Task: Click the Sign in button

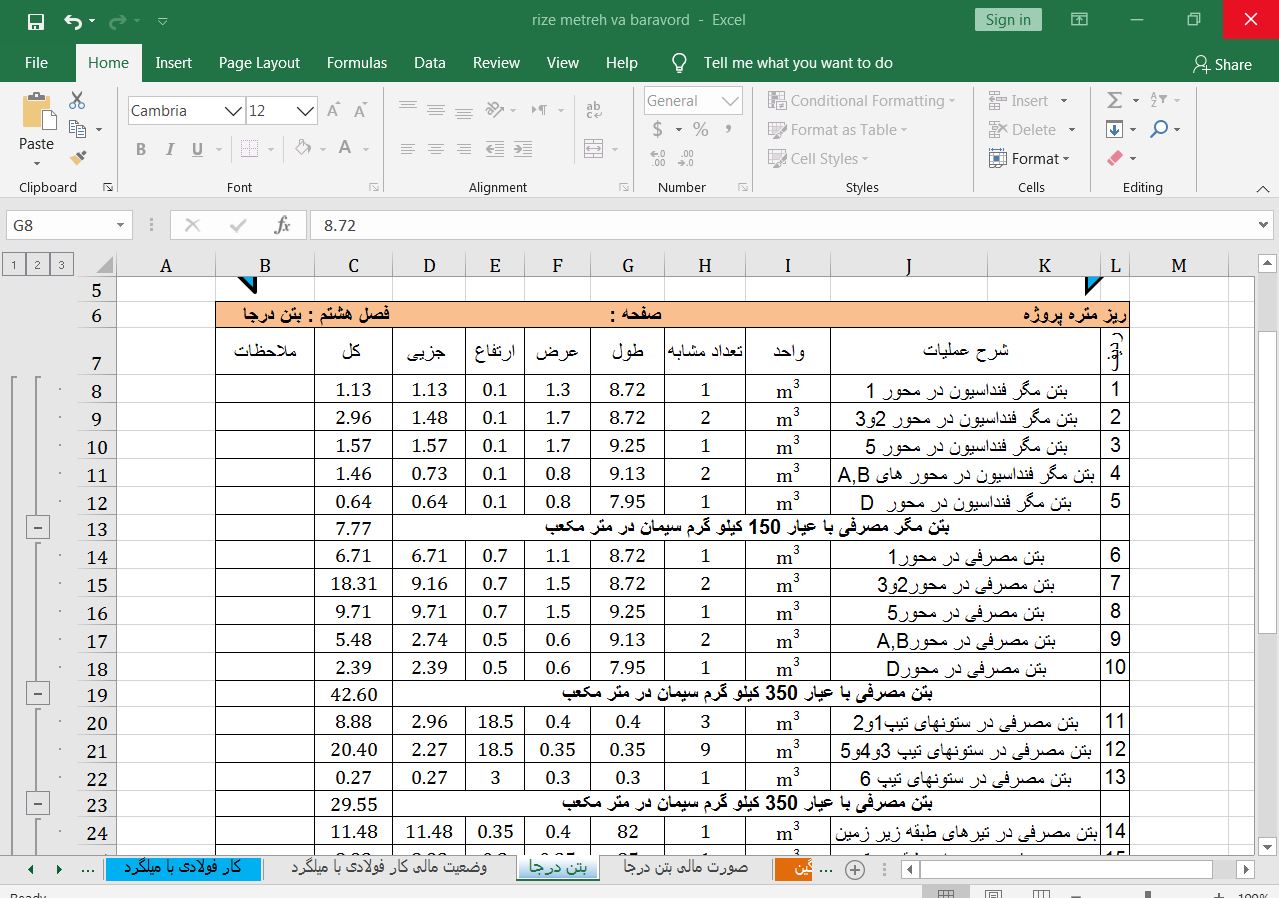Action: click(x=1007, y=20)
